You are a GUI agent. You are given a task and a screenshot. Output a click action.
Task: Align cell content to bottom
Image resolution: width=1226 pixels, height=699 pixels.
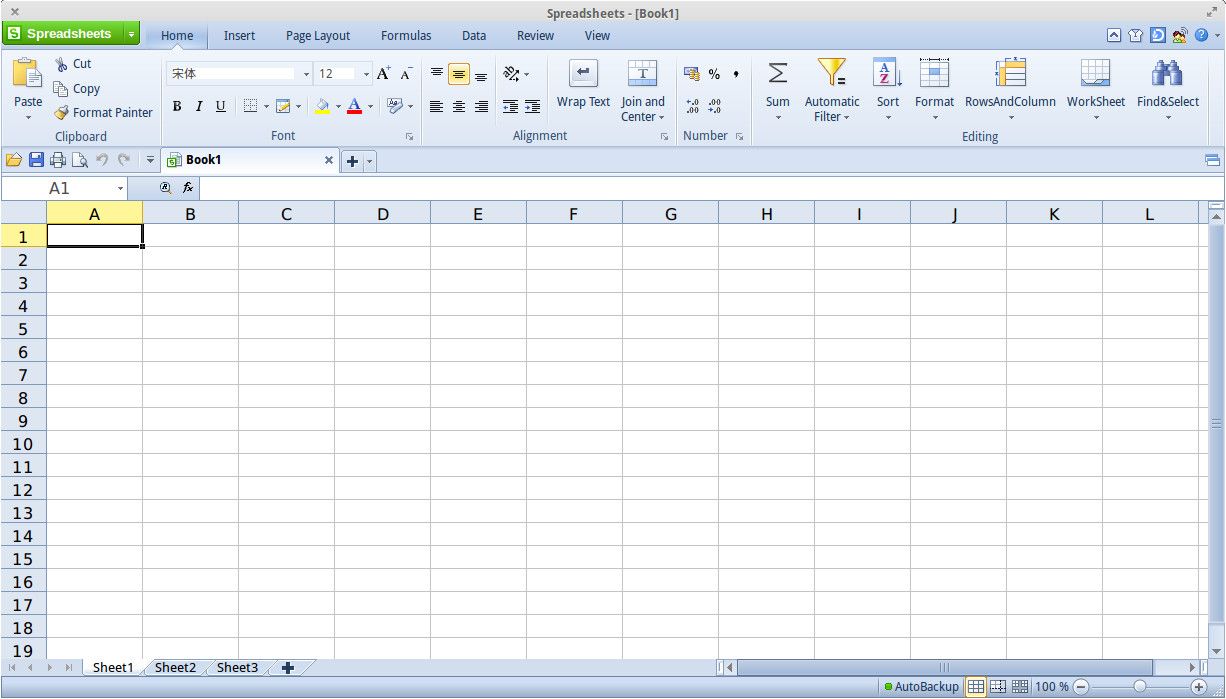(x=481, y=74)
